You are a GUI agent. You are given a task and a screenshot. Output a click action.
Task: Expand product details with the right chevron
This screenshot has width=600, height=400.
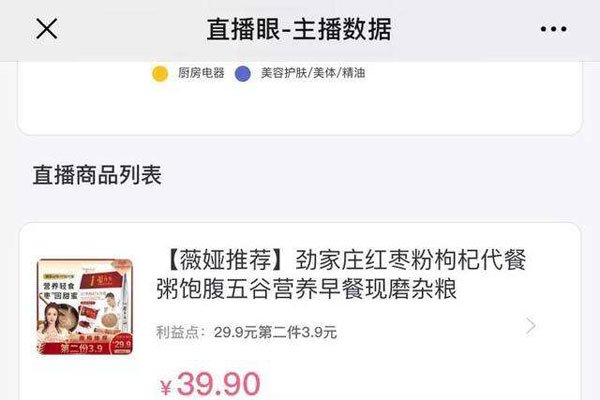(531, 326)
